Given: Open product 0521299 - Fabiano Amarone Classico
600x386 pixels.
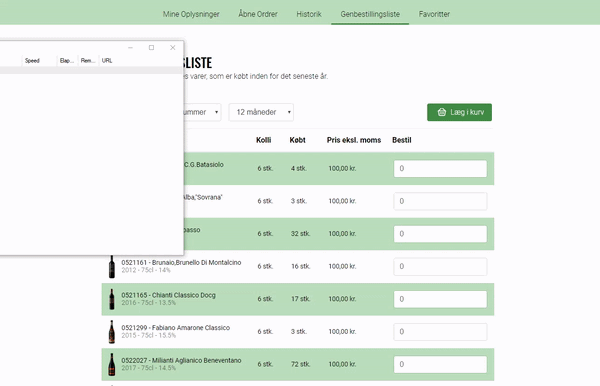Looking at the screenshot, I should pos(176,328).
